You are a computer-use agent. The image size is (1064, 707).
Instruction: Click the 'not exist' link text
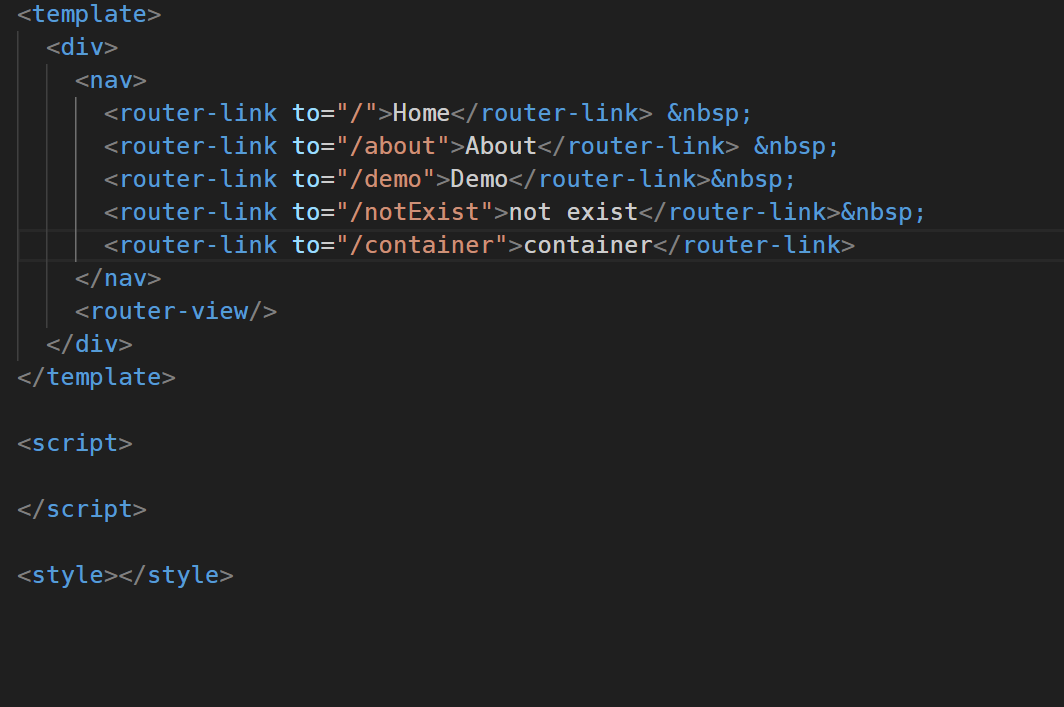pos(573,212)
